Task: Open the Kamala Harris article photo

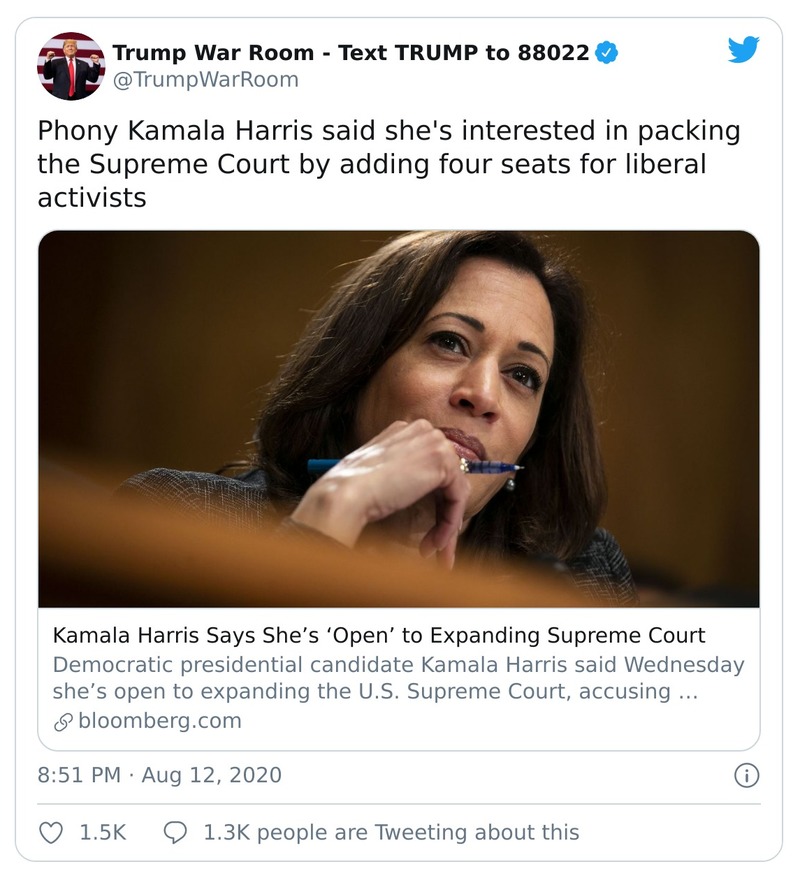Action: pos(398,418)
